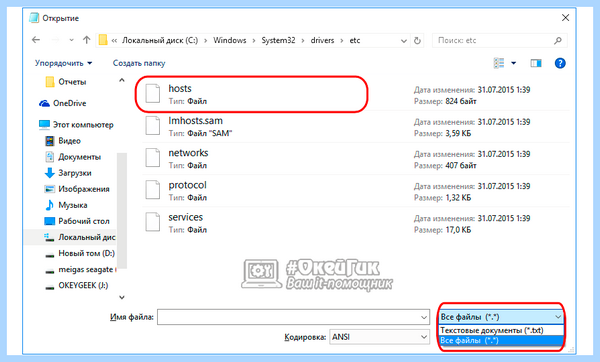The width and height of the screenshot is (600, 362).
Task: Open recent locations chevron beside navigation arrows
Action: click(71, 40)
